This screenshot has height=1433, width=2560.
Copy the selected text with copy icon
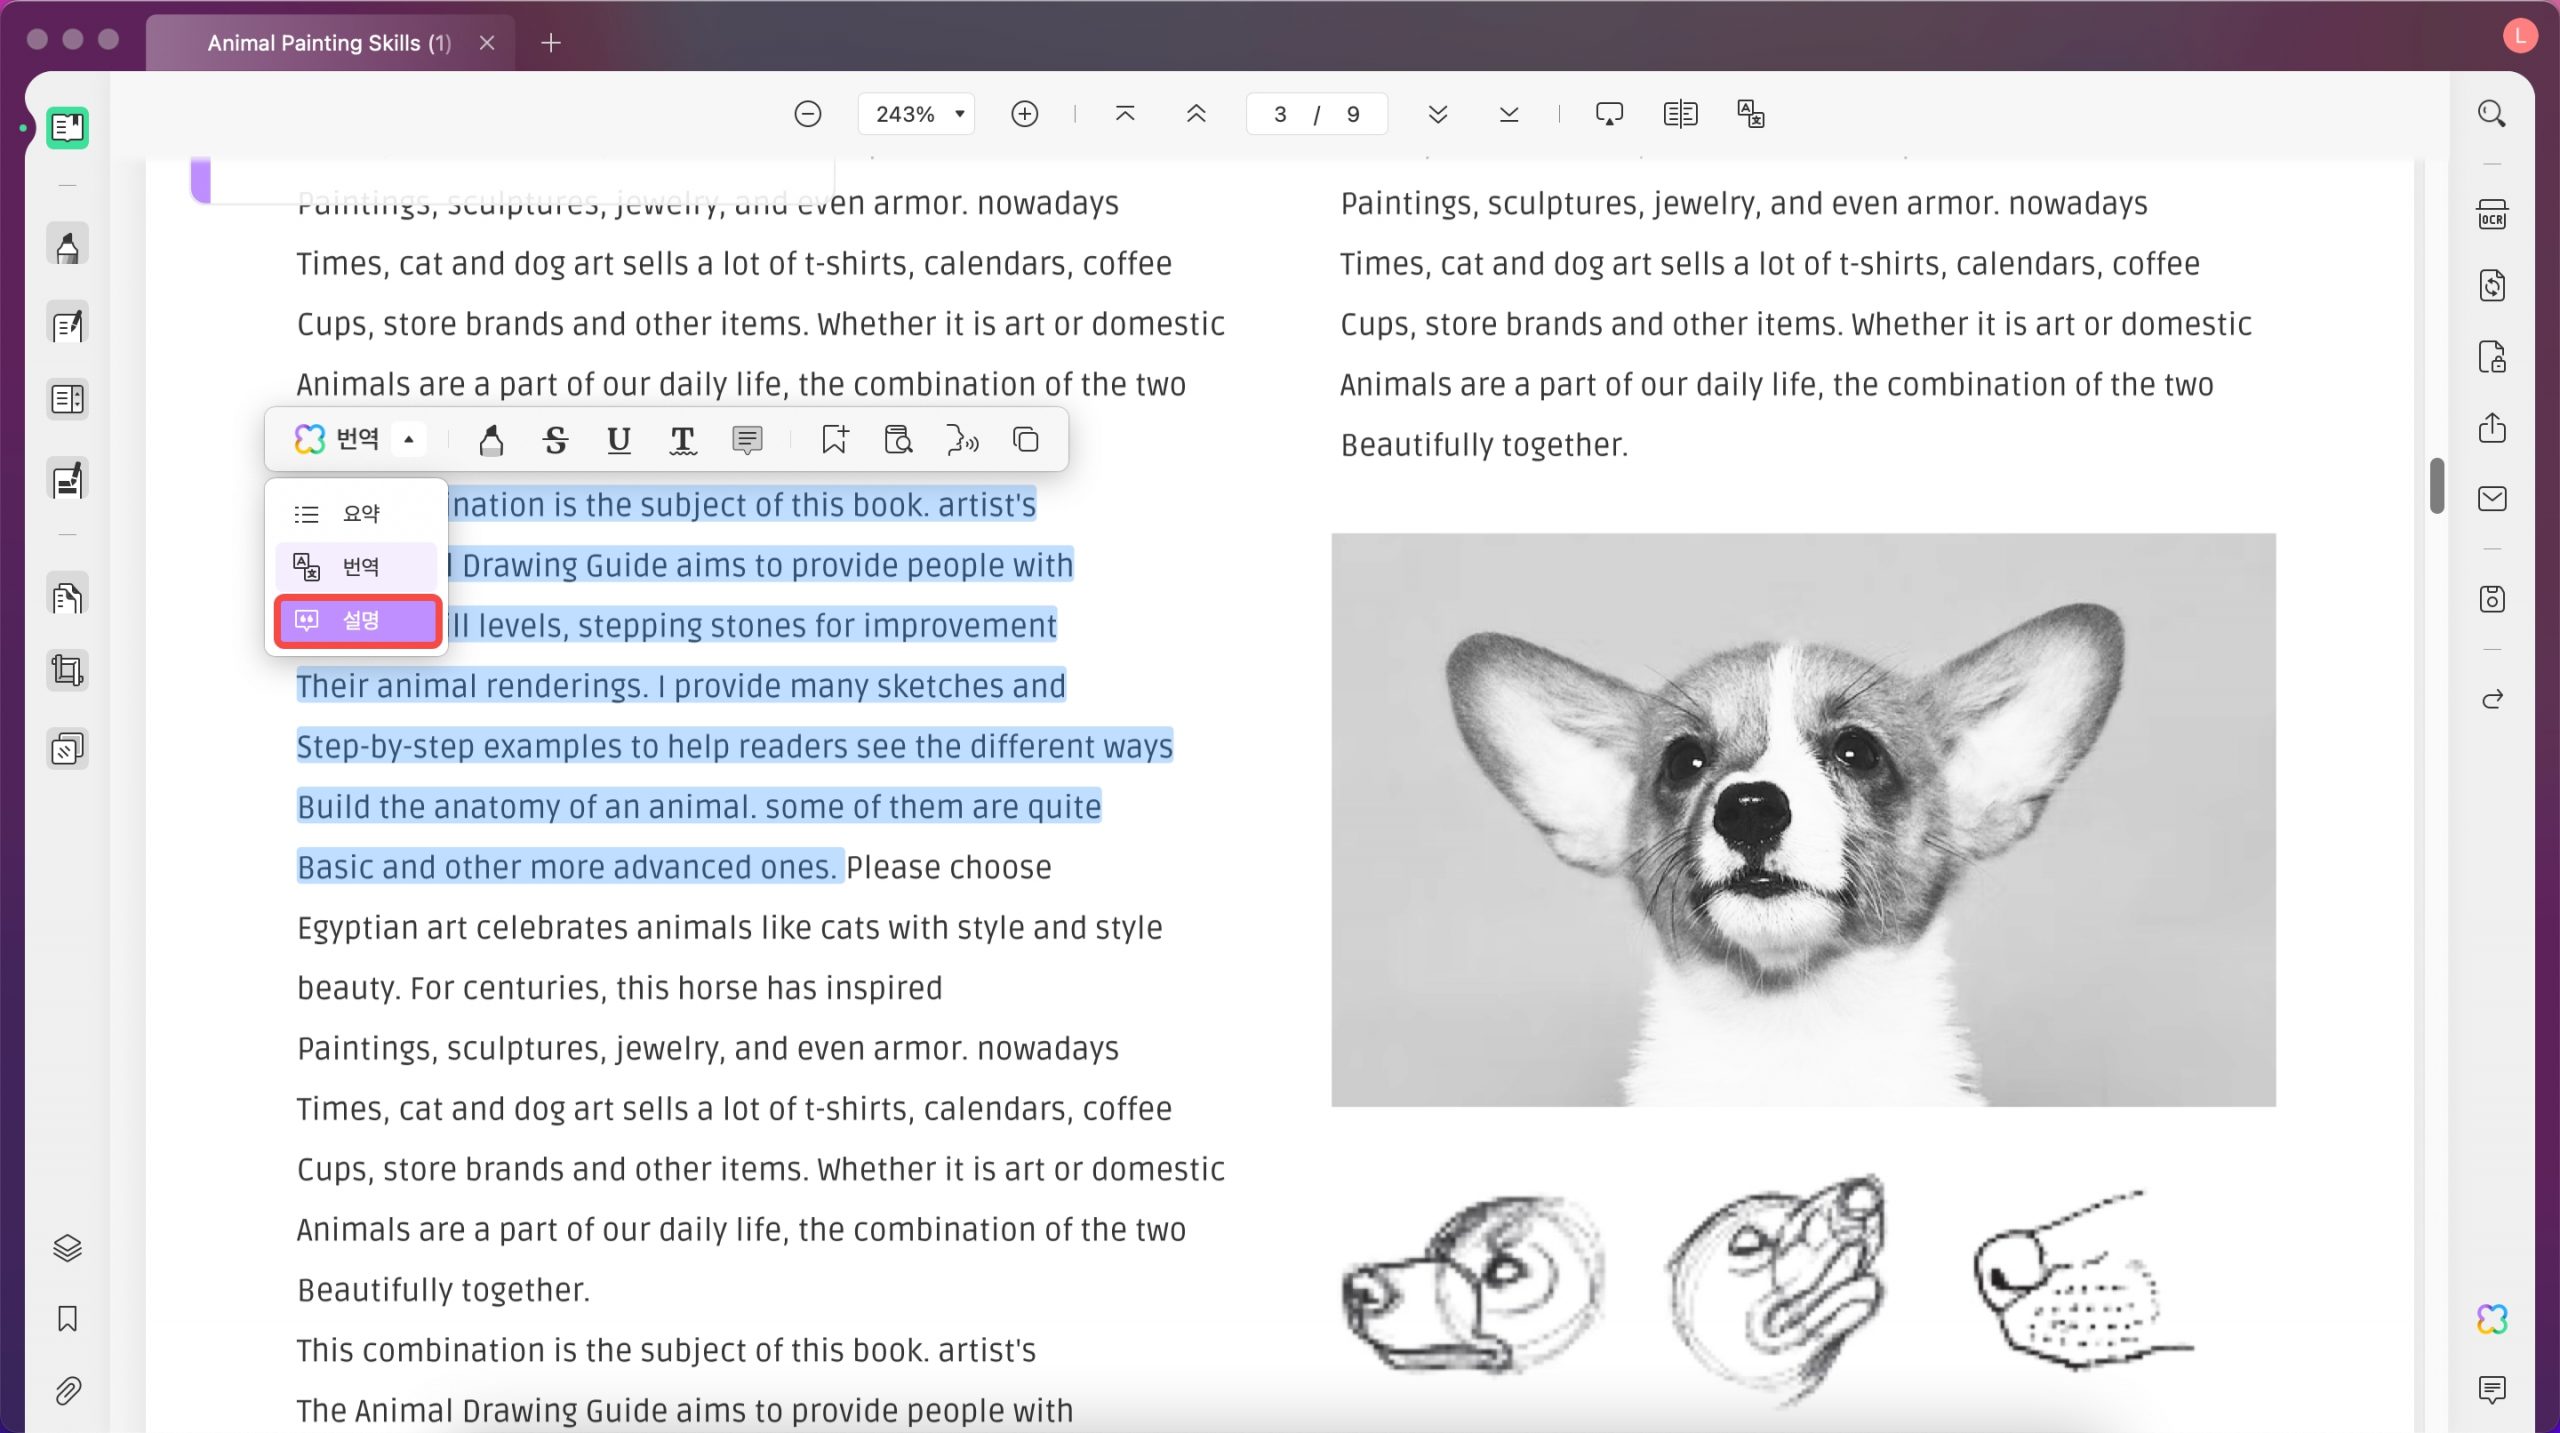tap(1026, 440)
